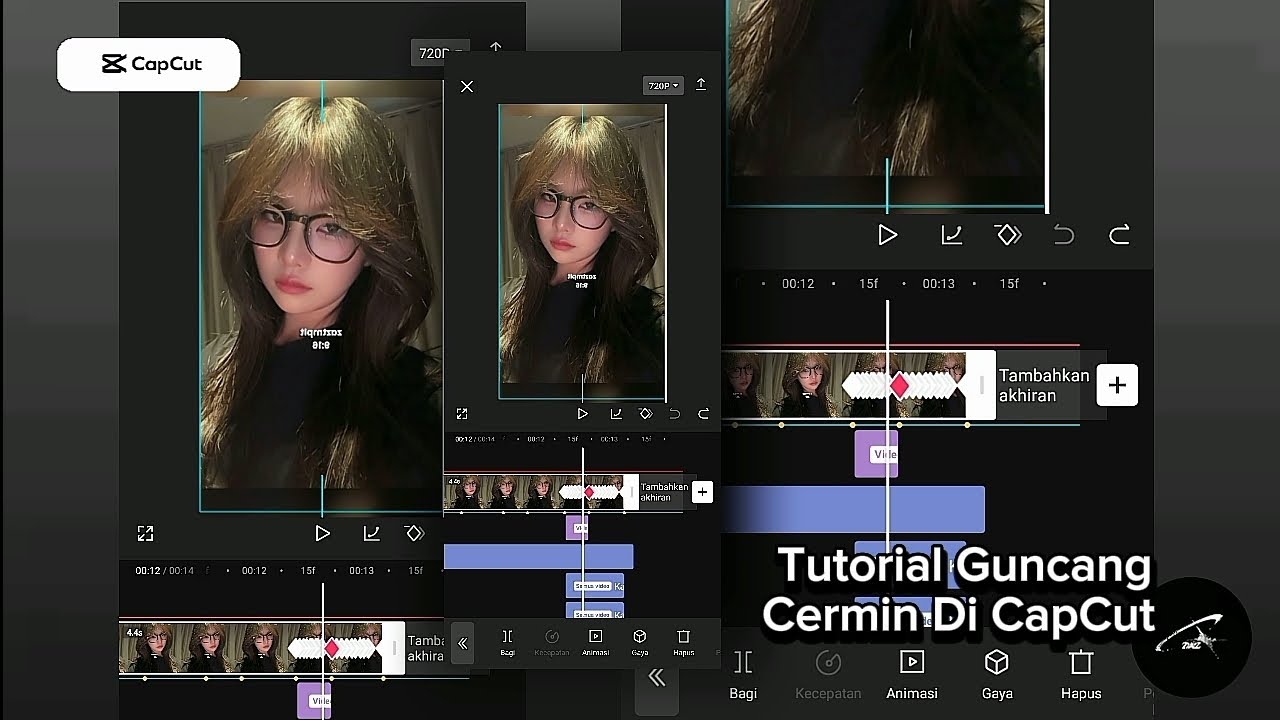Undo the last action in the right screen
The width and height of the screenshot is (1280, 720).
pos(1064,235)
